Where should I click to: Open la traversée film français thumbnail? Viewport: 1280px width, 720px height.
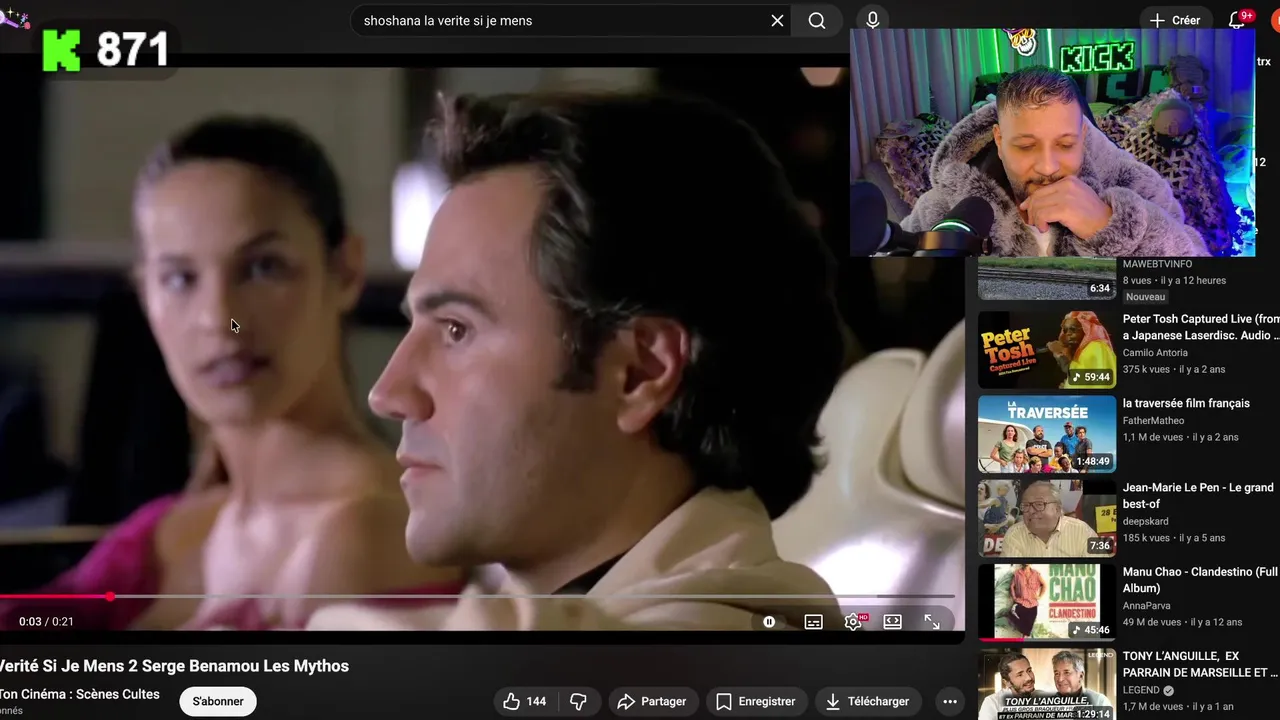point(1047,434)
